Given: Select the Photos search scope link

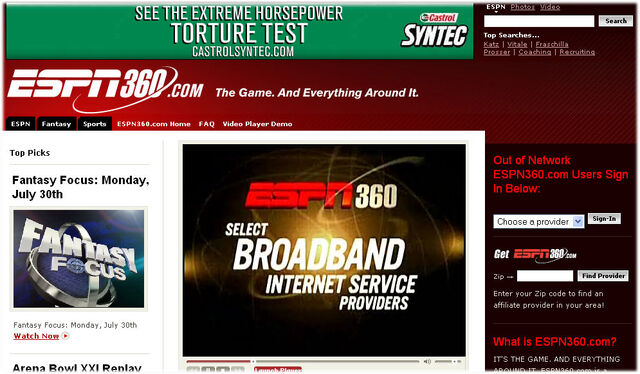Looking at the screenshot, I should [x=522, y=7].
